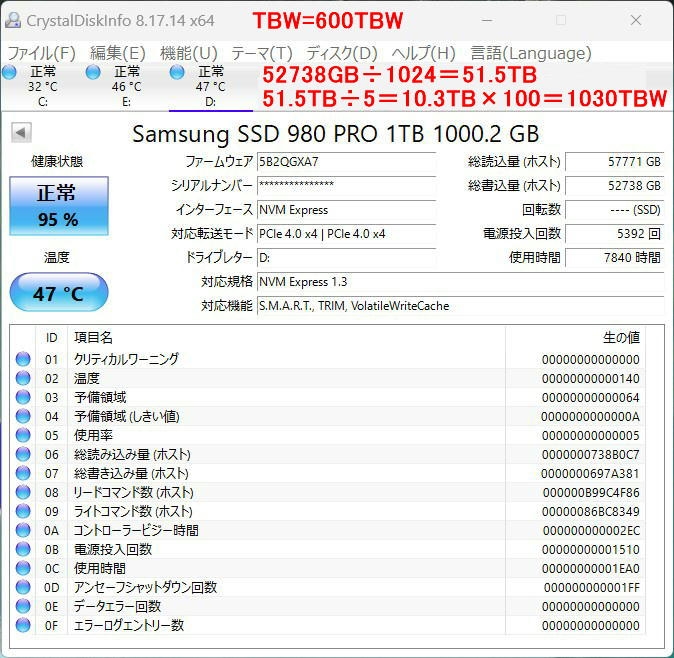Click the blue status icon for ID 02

[23, 378]
